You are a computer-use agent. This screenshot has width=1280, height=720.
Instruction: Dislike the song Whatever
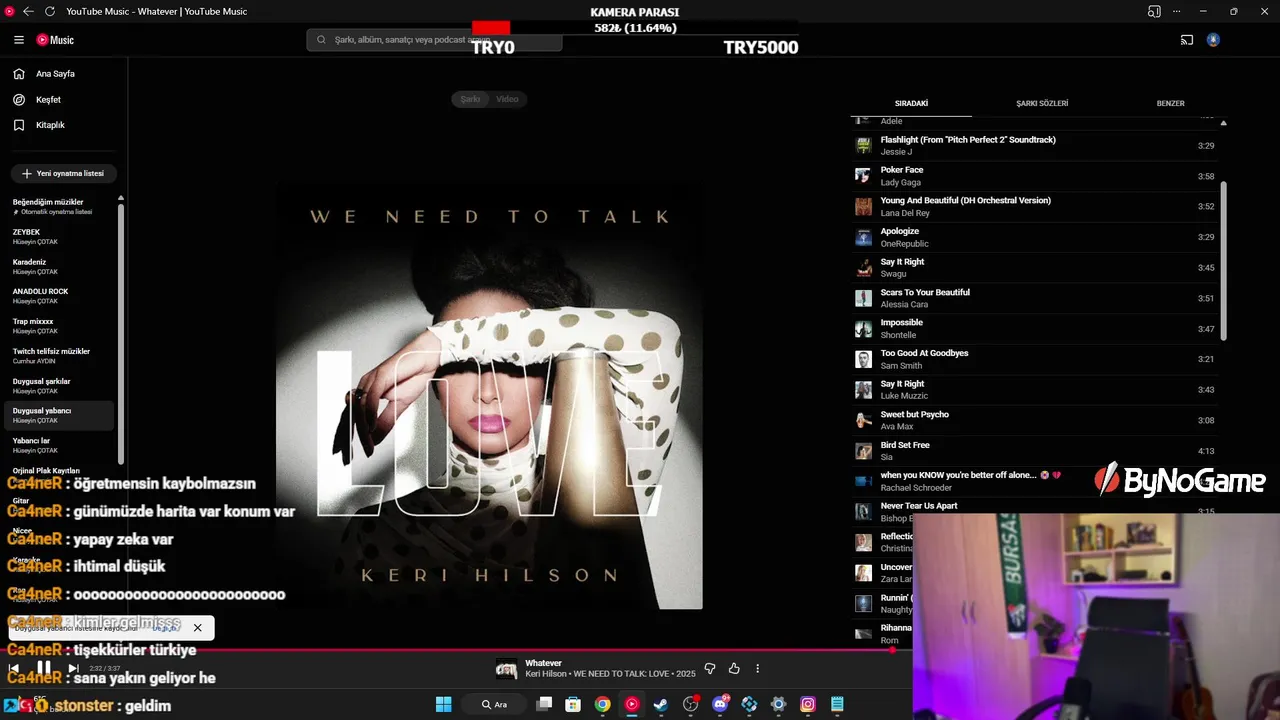710,668
